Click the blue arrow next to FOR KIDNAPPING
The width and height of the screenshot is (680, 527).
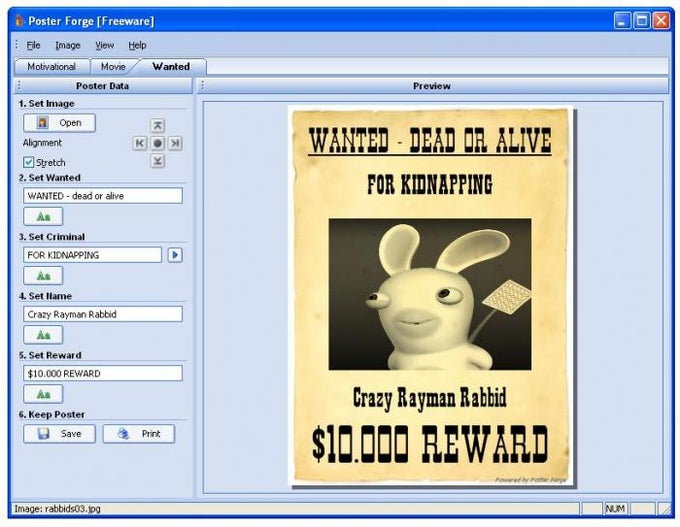[x=175, y=255]
